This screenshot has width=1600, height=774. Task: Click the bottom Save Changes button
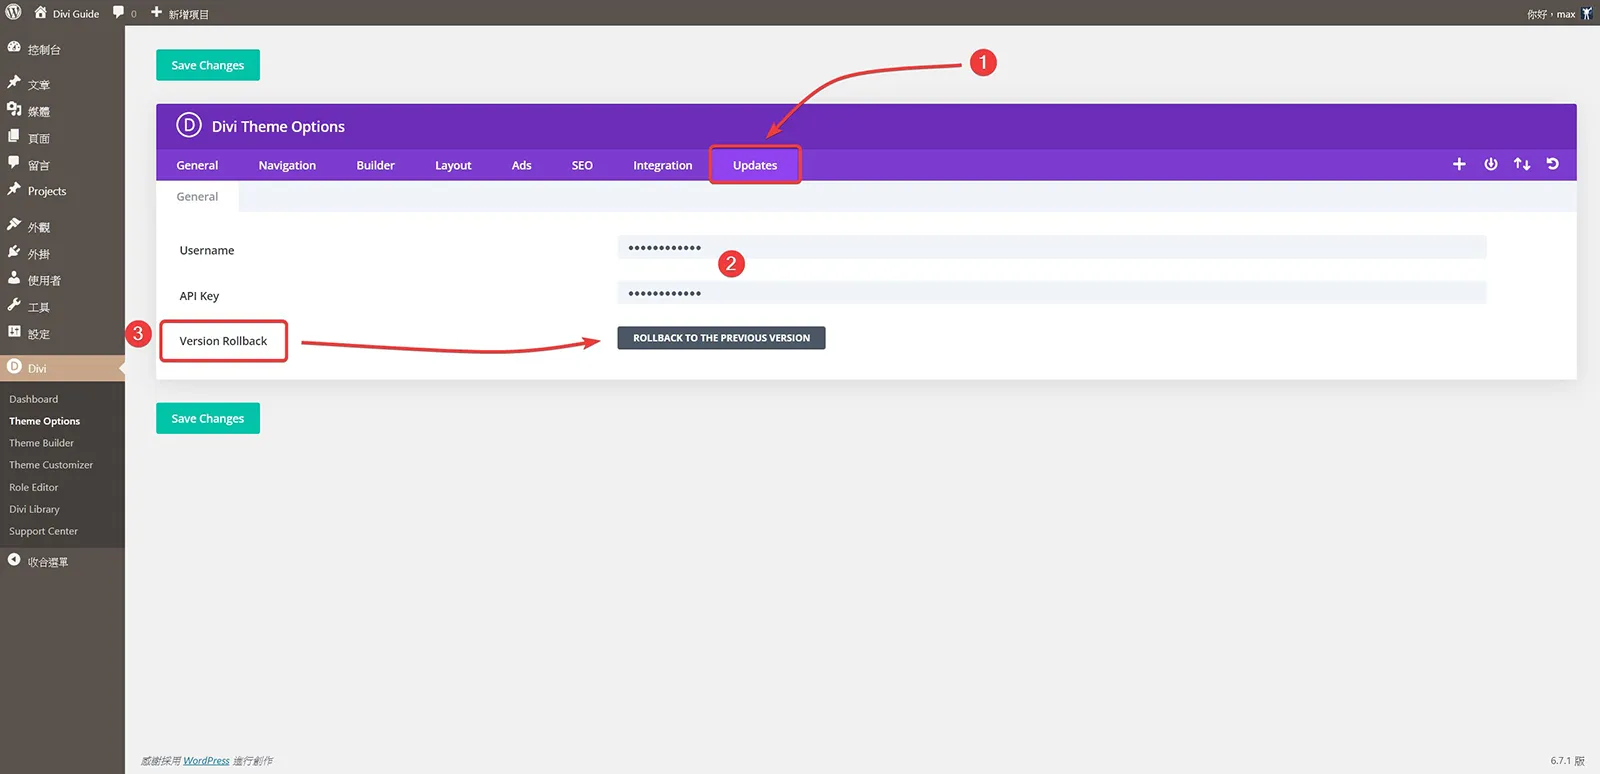[x=208, y=418]
